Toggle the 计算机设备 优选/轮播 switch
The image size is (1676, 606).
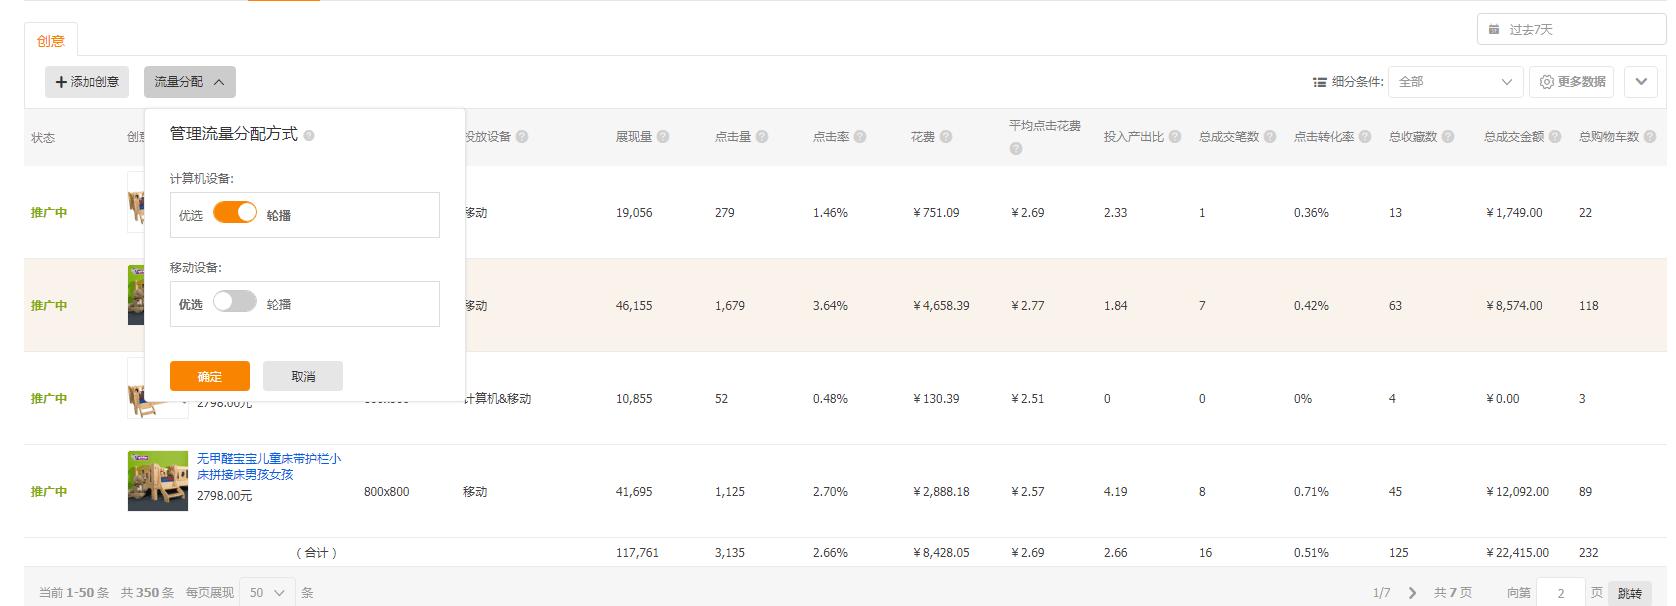coord(235,213)
